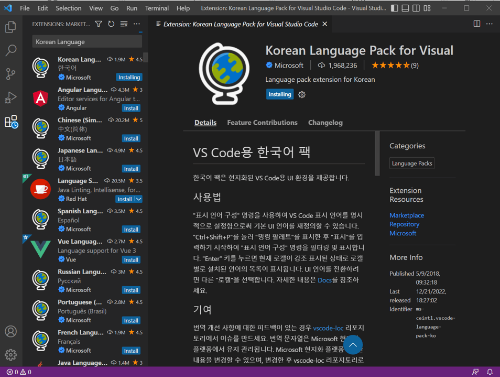Switch to the Details tab
Screen dimensions: 500x377
205,123
